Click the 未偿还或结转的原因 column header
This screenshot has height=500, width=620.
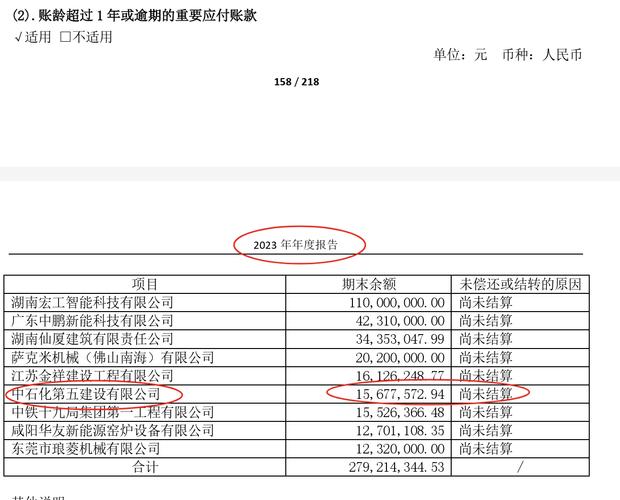coord(520,284)
